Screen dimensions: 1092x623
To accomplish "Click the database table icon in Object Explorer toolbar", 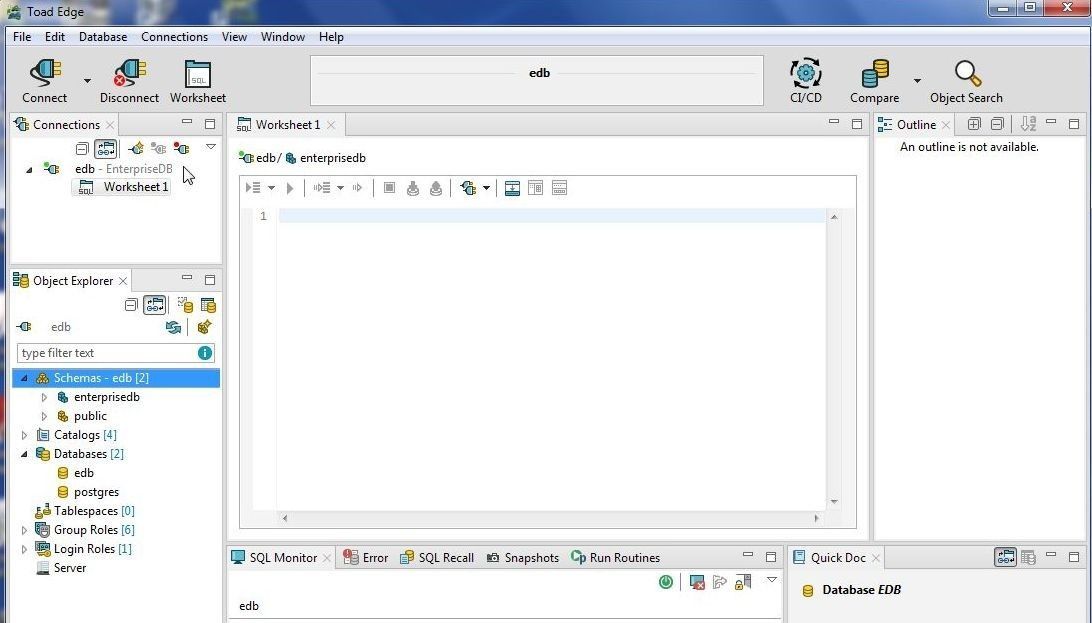I will (208, 305).
